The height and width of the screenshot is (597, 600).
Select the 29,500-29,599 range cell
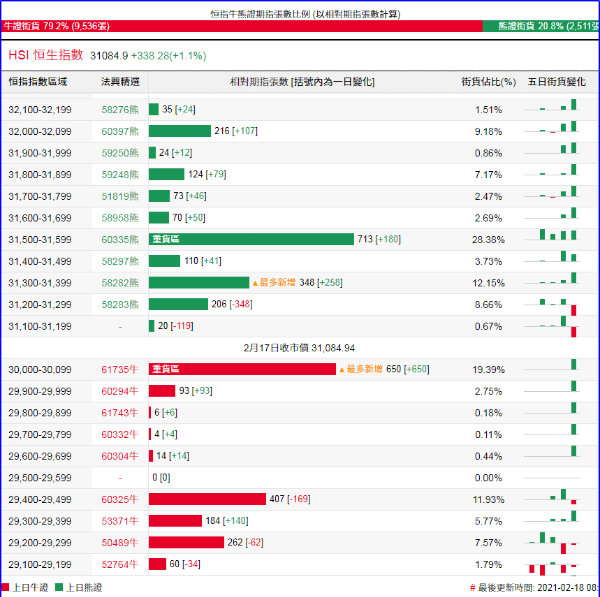(x=40, y=478)
